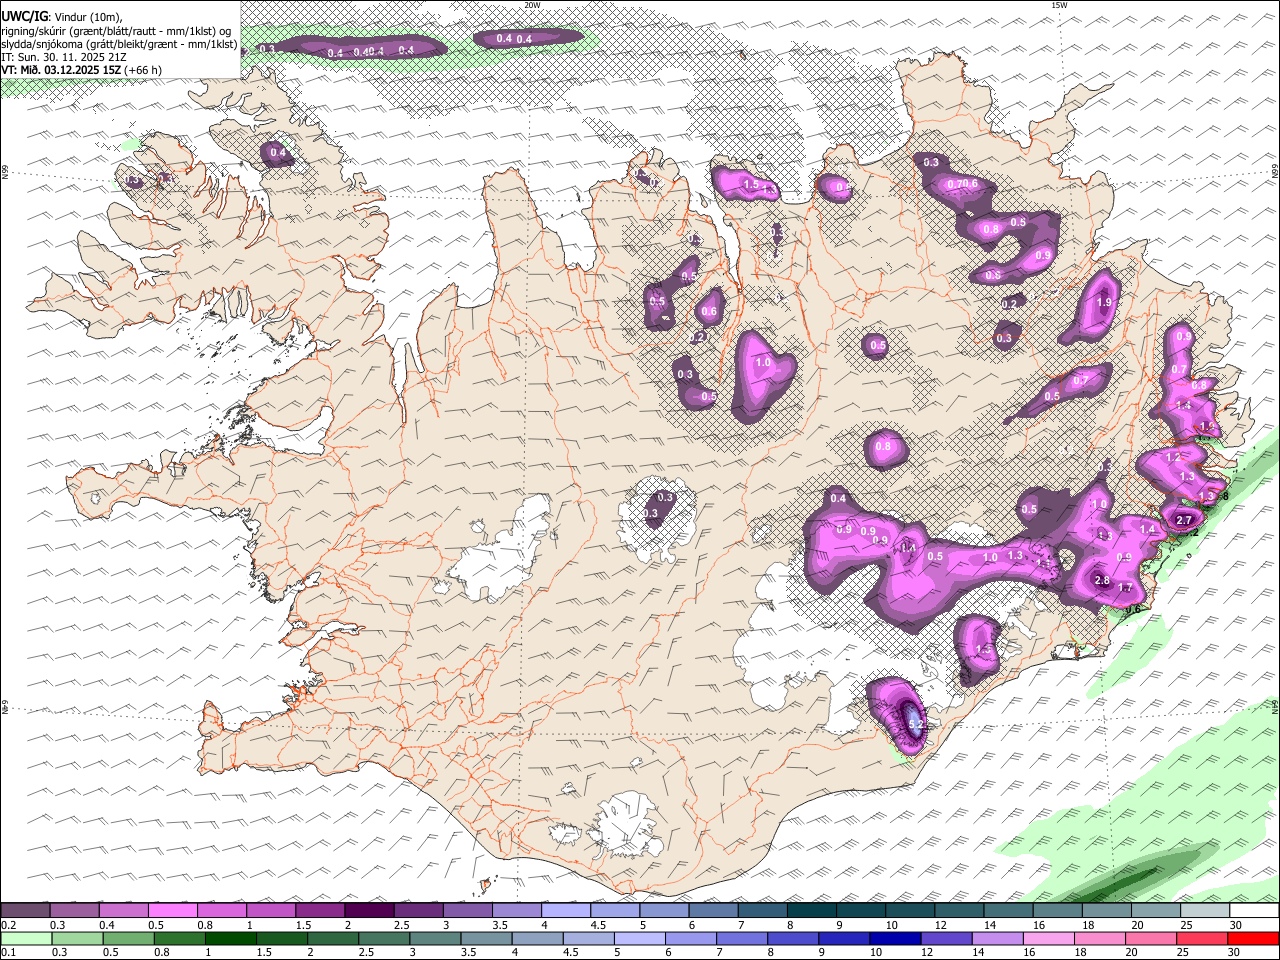Pick the rain scale swatch for 0.8–1 mm
Screen dimensions: 1280x960
coord(180,938)
